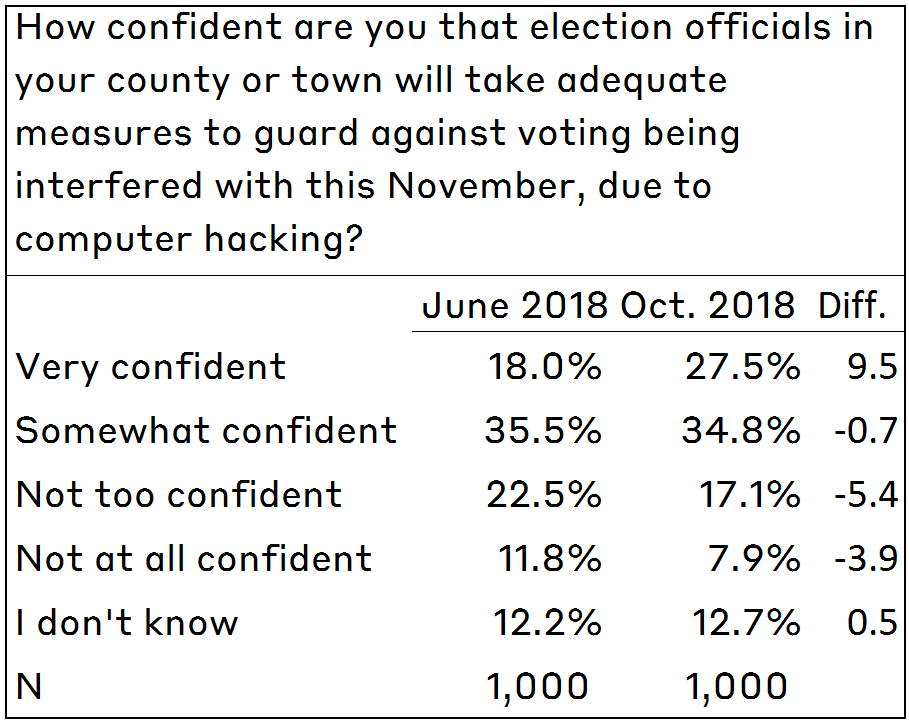Viewport: 909px width, 724px height.
Task: Click the June 2018 sample size 1,000
Action: pyautogui.click(x=537, y=687)
